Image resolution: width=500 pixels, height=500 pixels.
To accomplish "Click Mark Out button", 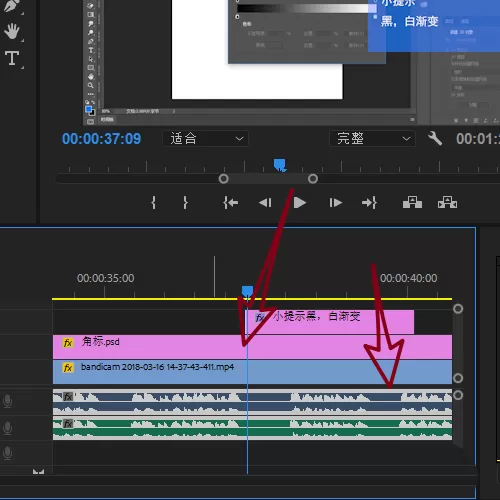I will (185, 202).
